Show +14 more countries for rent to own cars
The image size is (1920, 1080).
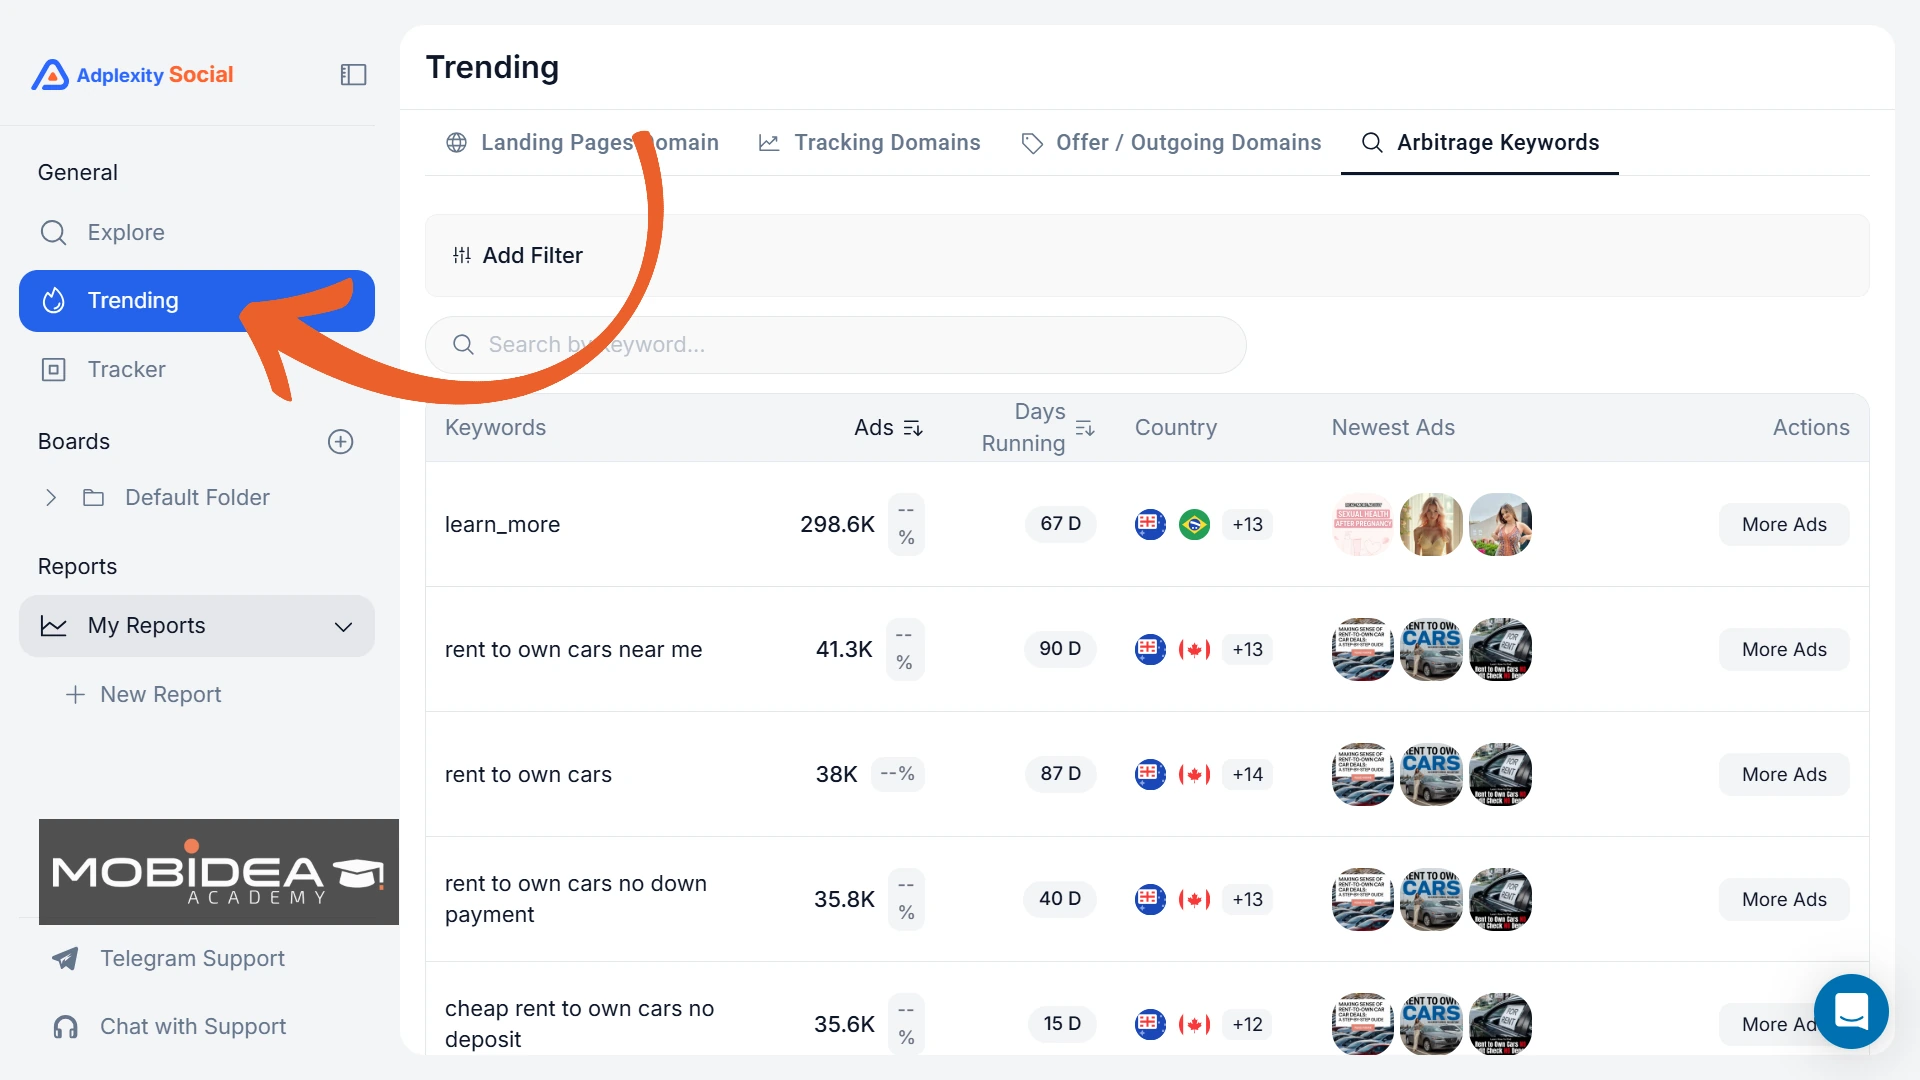click(x=1247, y=774)
